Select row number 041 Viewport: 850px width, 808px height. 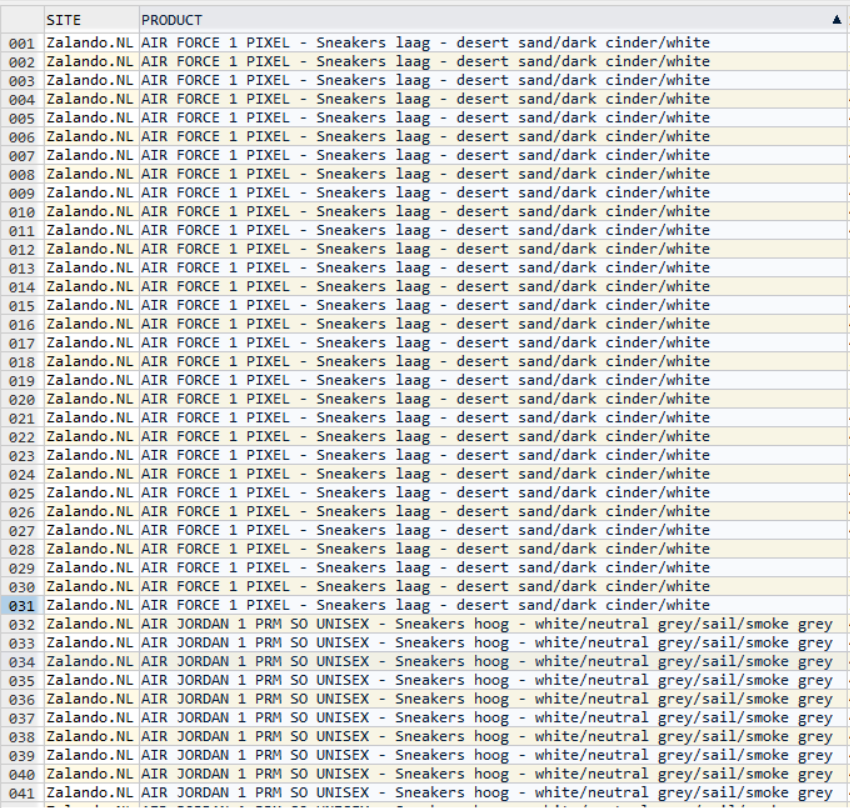22,793
